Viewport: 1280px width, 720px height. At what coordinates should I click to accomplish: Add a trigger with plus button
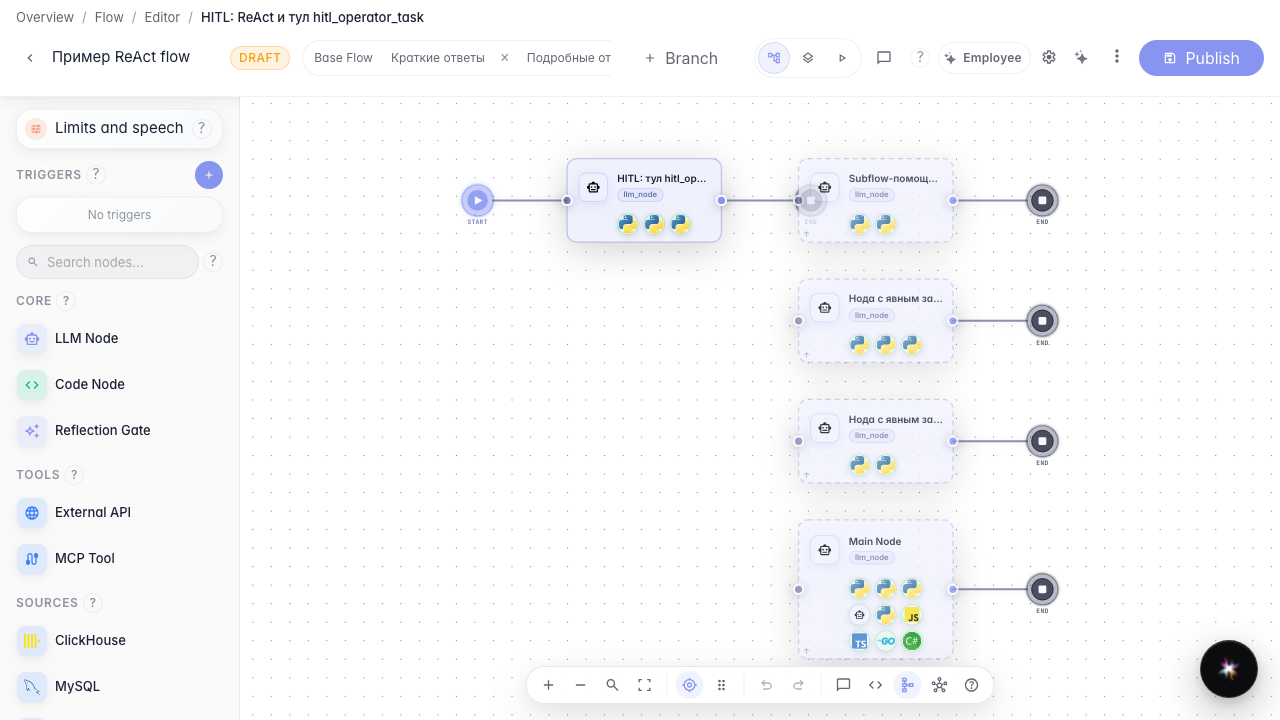pos(209,175)
